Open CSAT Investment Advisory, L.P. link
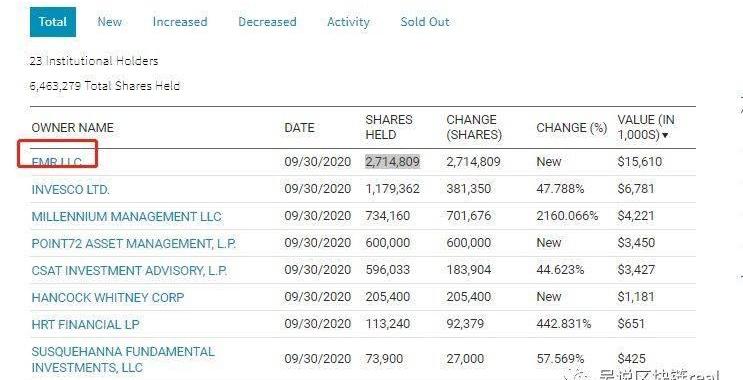This screenshot has width=743, height=380. pyautogui.click(x=129, y=271)
